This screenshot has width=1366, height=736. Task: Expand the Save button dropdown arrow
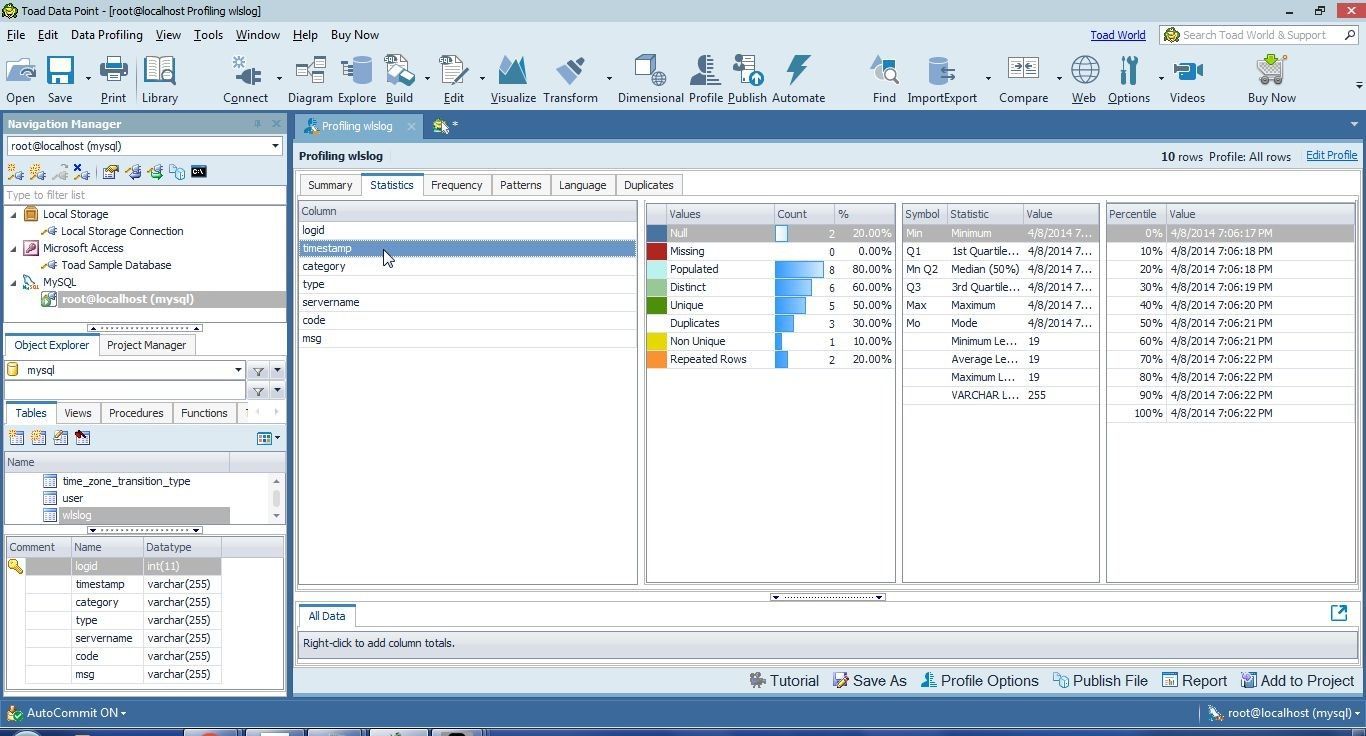(x=88, y=79)
